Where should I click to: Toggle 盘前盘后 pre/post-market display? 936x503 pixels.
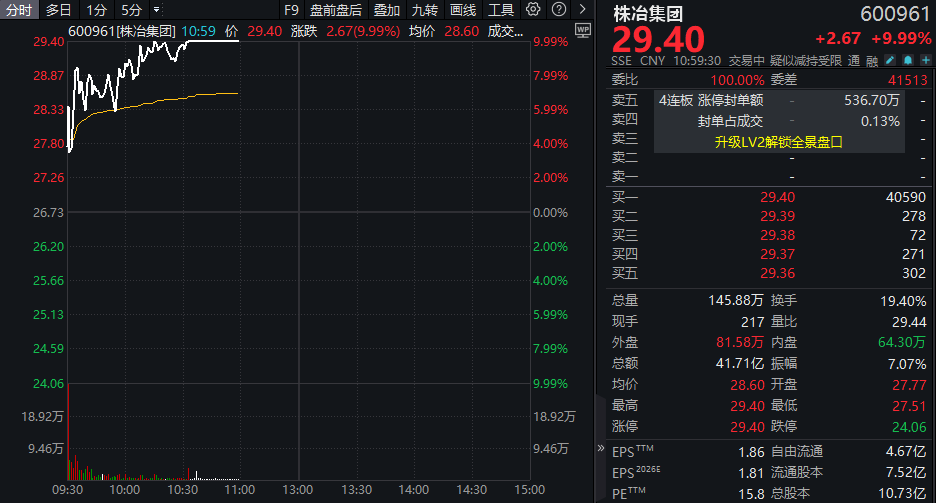click(x=336, y=10)
